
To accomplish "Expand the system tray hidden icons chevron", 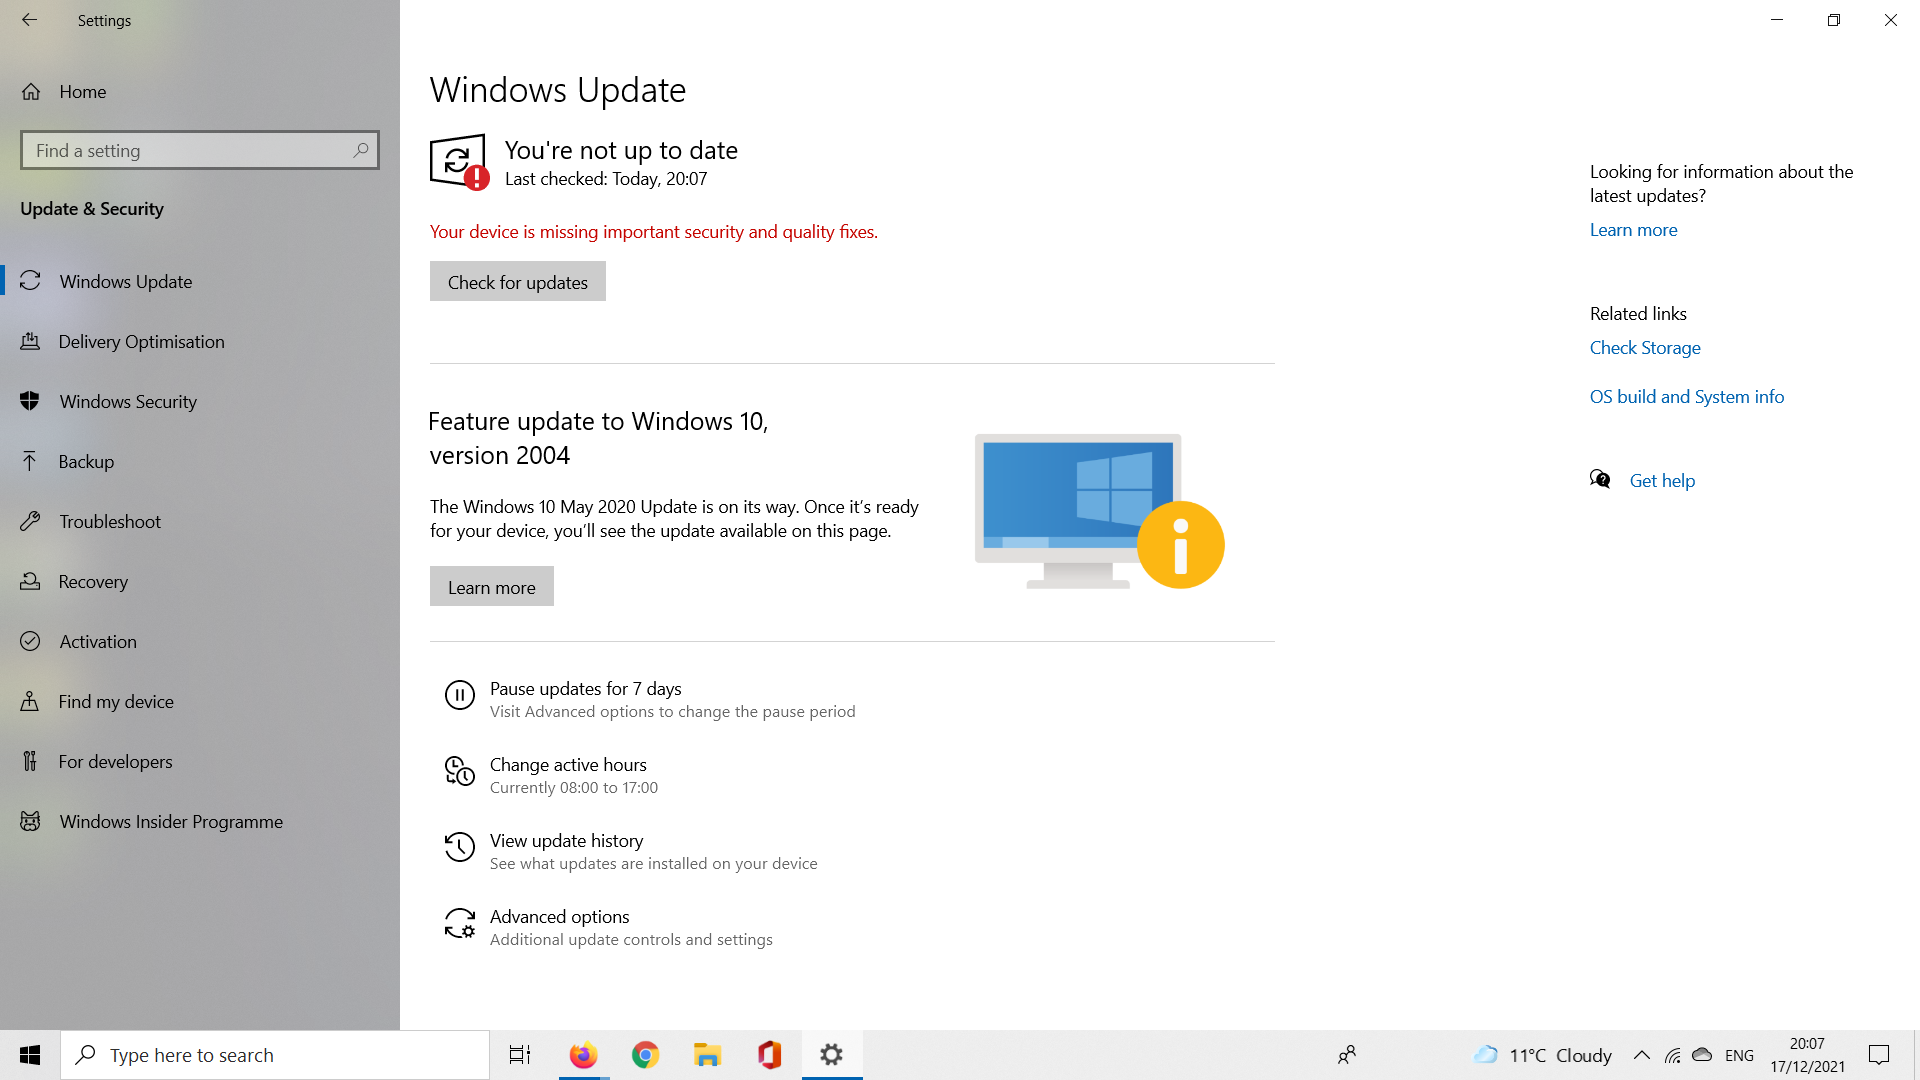I will [1641, 1055].
